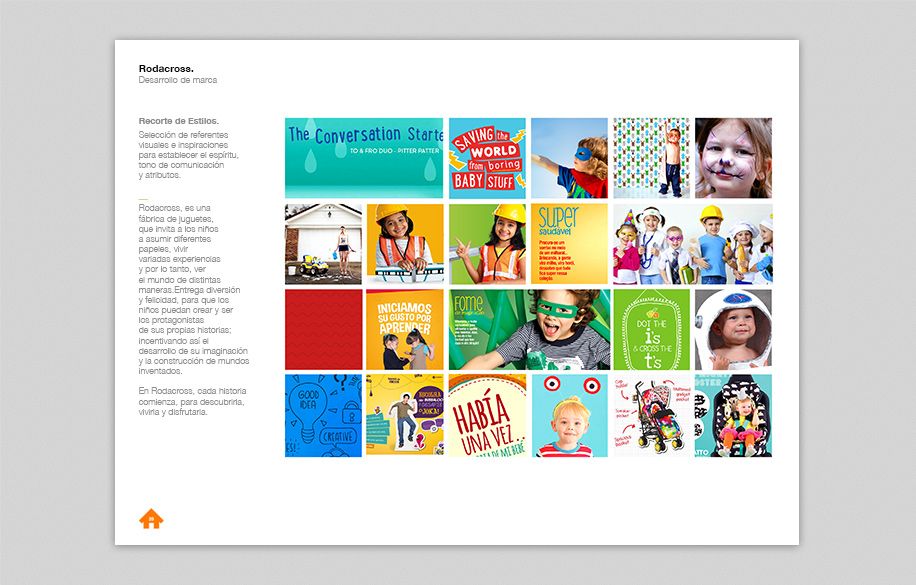Image resolution: width=916 pixels, height=585 pixels.
Task: Click the 'Rodacross.' title text
Action: pyautogui.click(x=166, y=69)
